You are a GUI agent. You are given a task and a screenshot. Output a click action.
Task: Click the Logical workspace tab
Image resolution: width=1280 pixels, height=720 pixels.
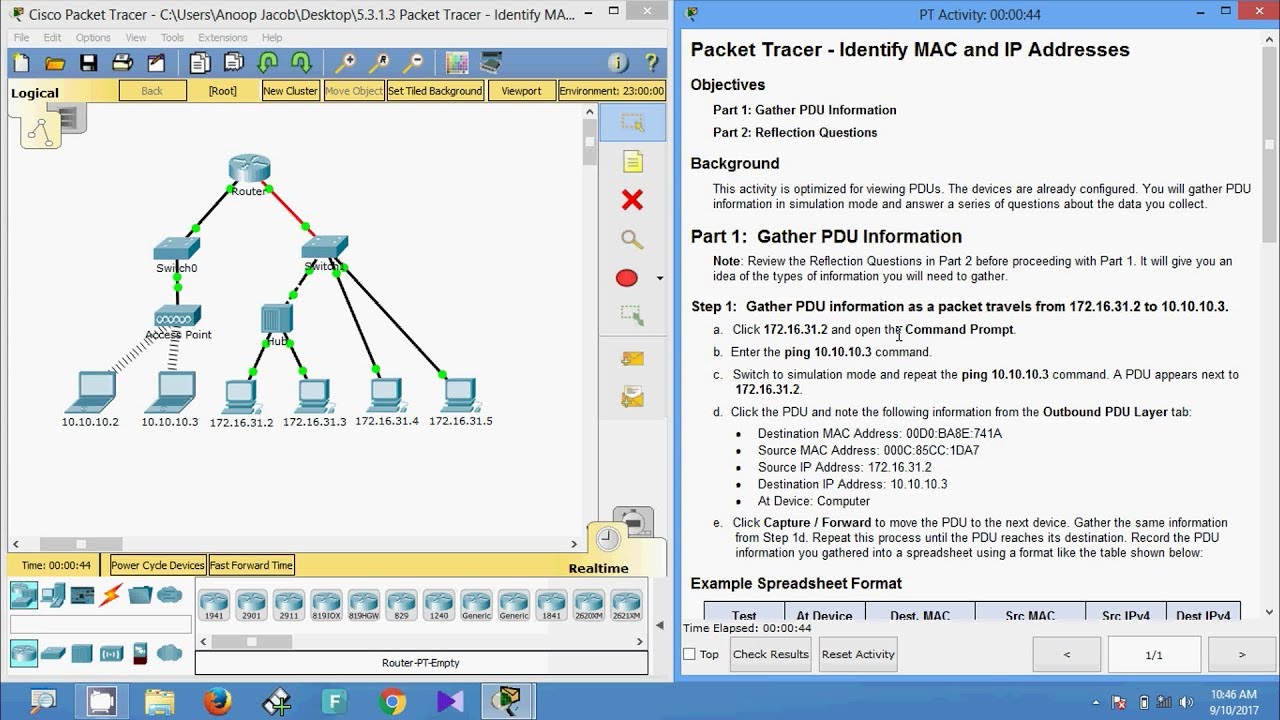35,93
